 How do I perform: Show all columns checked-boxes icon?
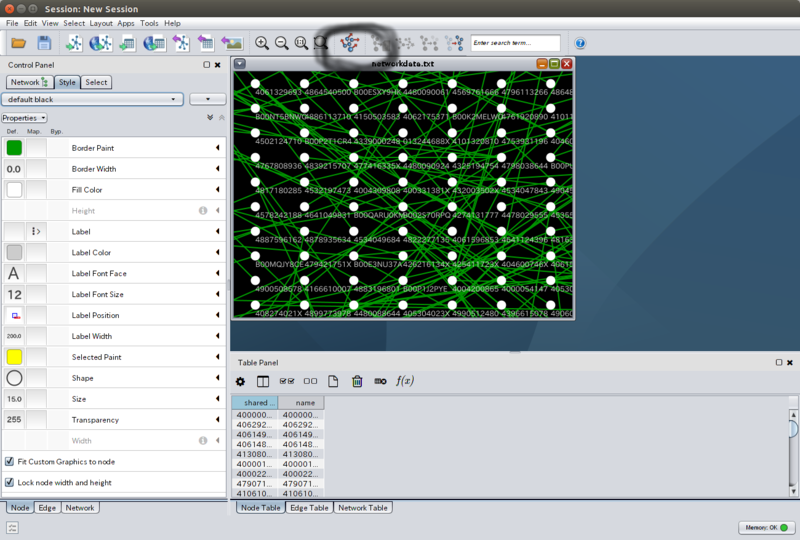(287, 381)
